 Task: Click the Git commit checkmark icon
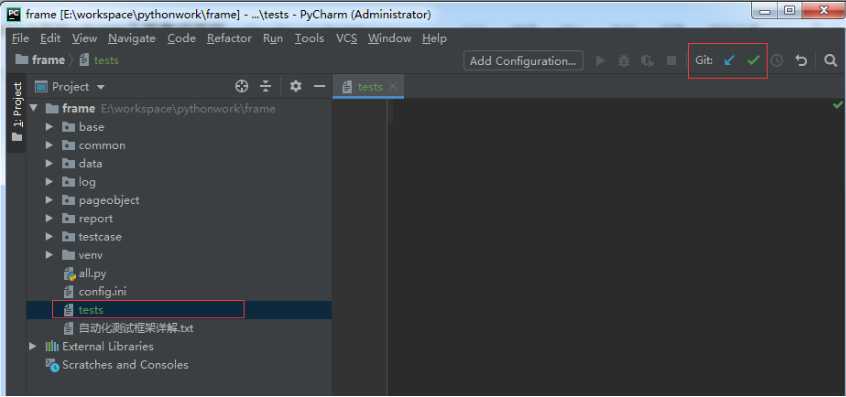click(753, 60)
